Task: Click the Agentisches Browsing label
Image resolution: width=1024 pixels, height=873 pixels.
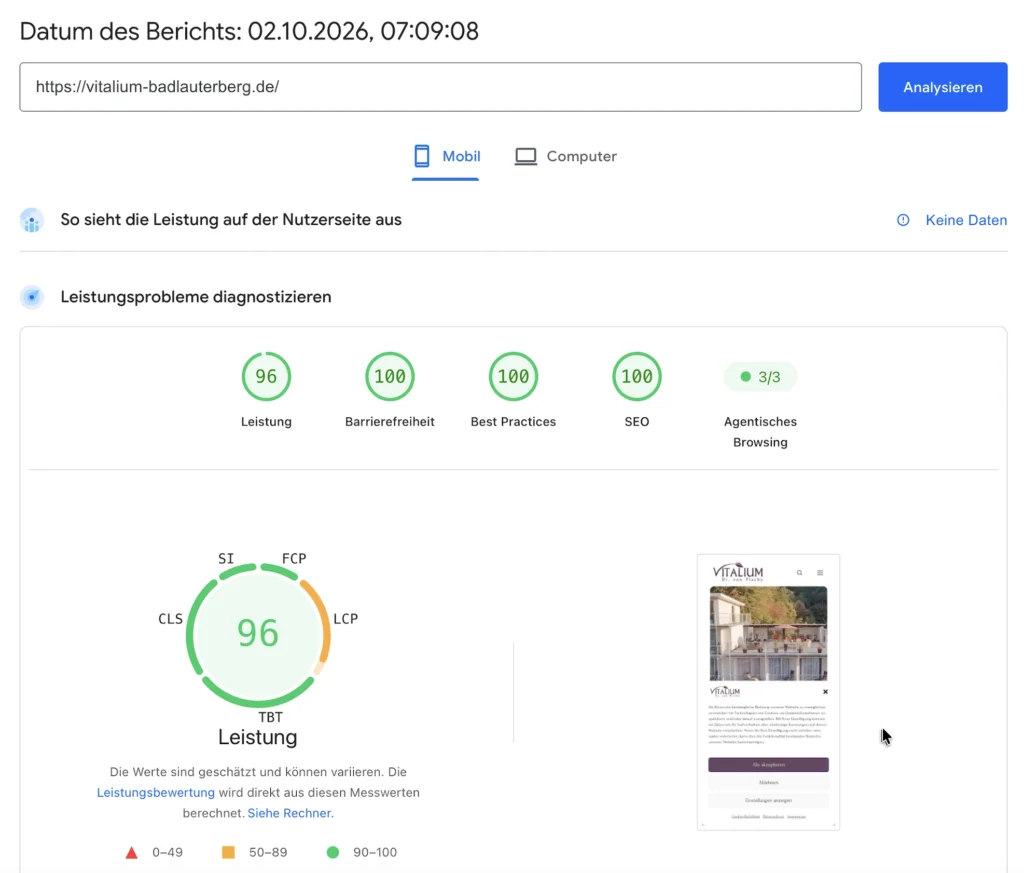Action: [760, 432]
